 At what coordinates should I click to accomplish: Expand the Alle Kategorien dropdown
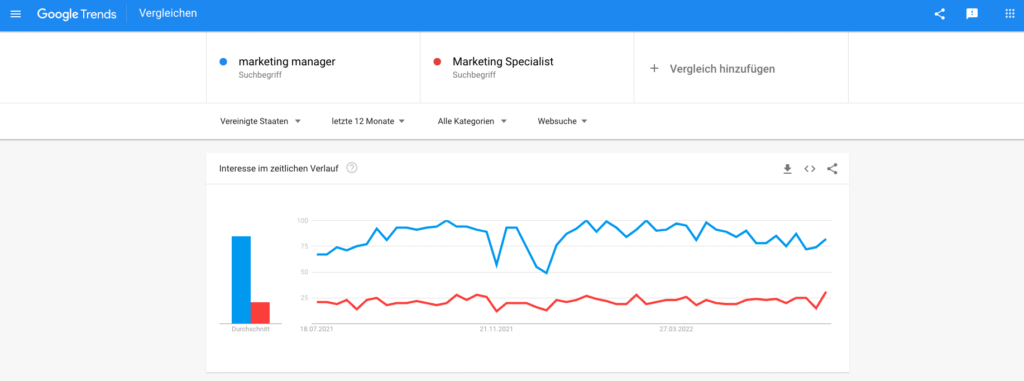pos(472,121)
